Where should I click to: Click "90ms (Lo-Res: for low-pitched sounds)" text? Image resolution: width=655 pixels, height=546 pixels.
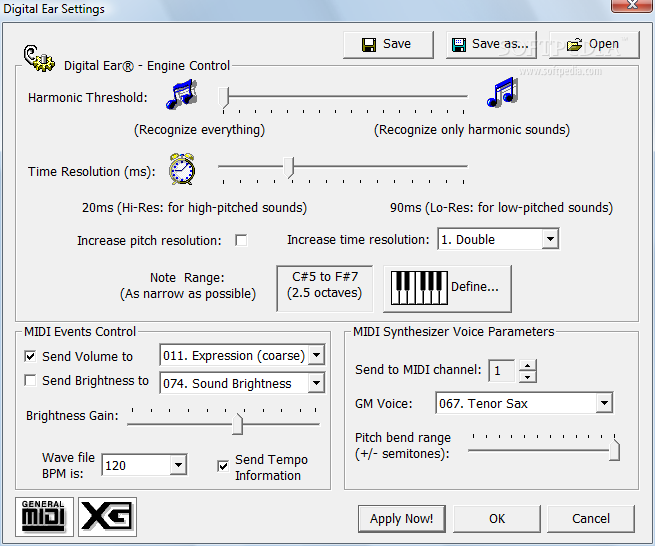(501, 208)
